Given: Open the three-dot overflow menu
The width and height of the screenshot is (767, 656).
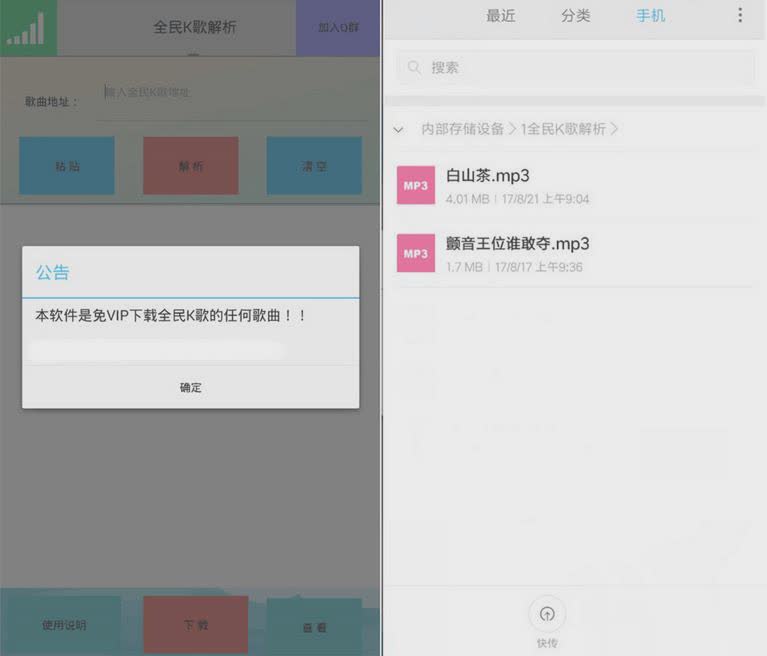Looking at the screenshot, I should point(740,15).
